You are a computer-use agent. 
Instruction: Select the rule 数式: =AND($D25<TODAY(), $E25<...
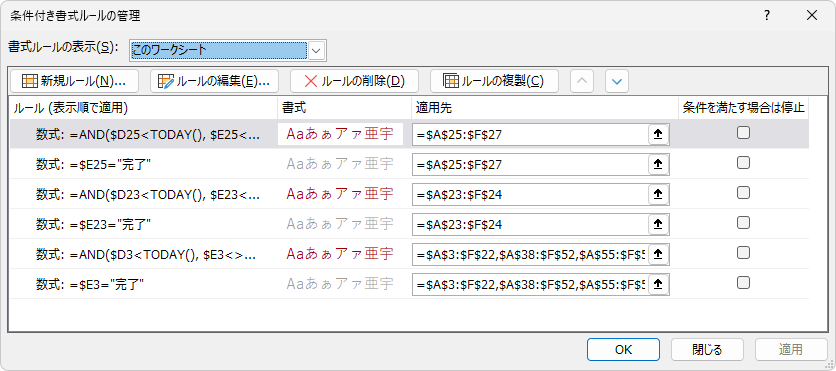tap(148, 135)
